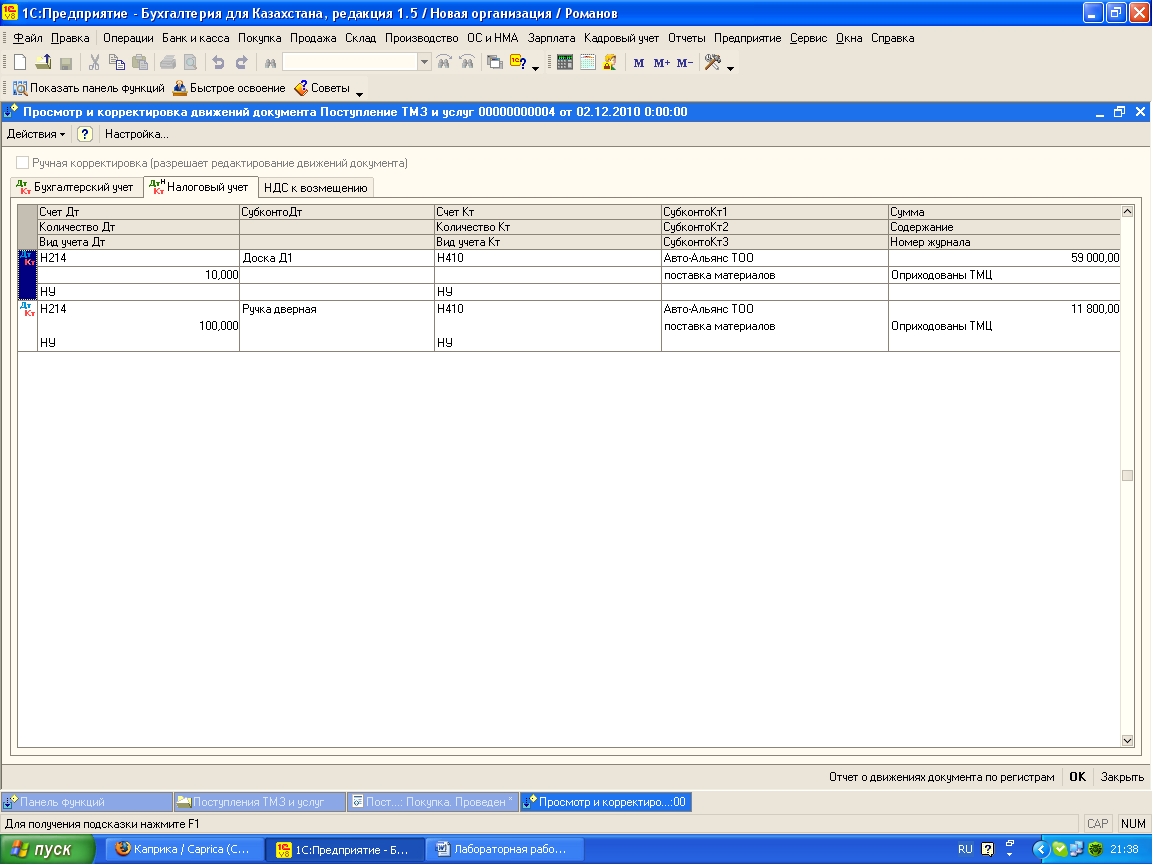Click the yellow question mark help icon
Screen dimensions: 1152x864
pos(84,134)
